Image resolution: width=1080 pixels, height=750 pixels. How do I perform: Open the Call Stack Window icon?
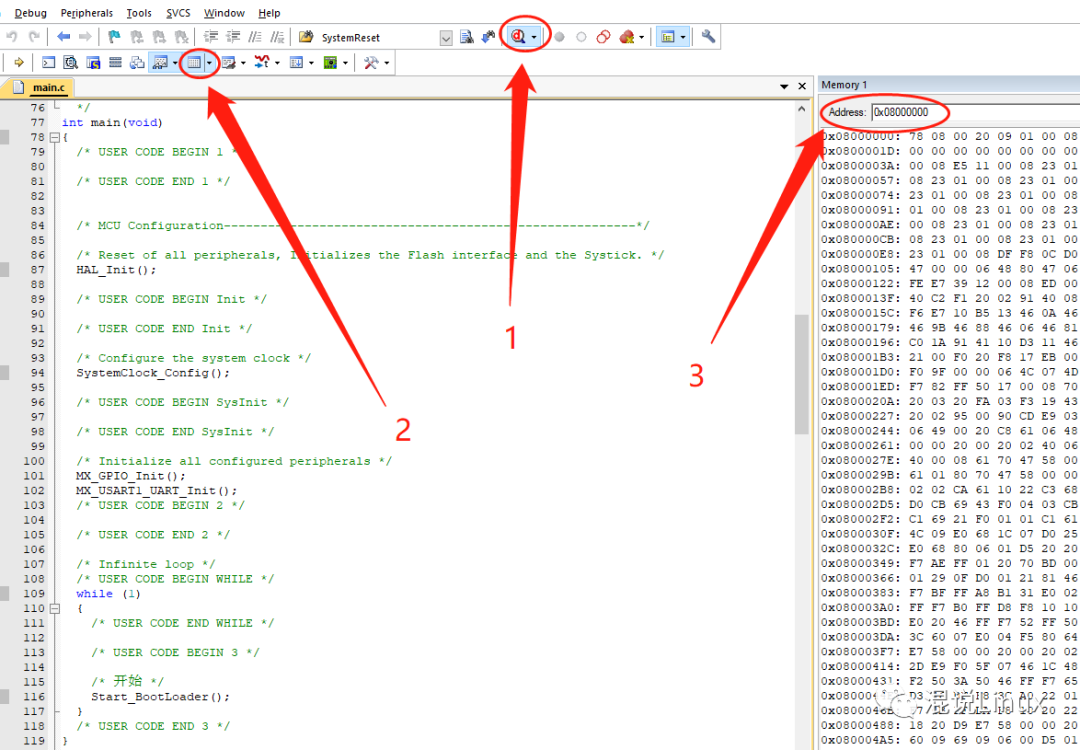[x=137, y=63]
